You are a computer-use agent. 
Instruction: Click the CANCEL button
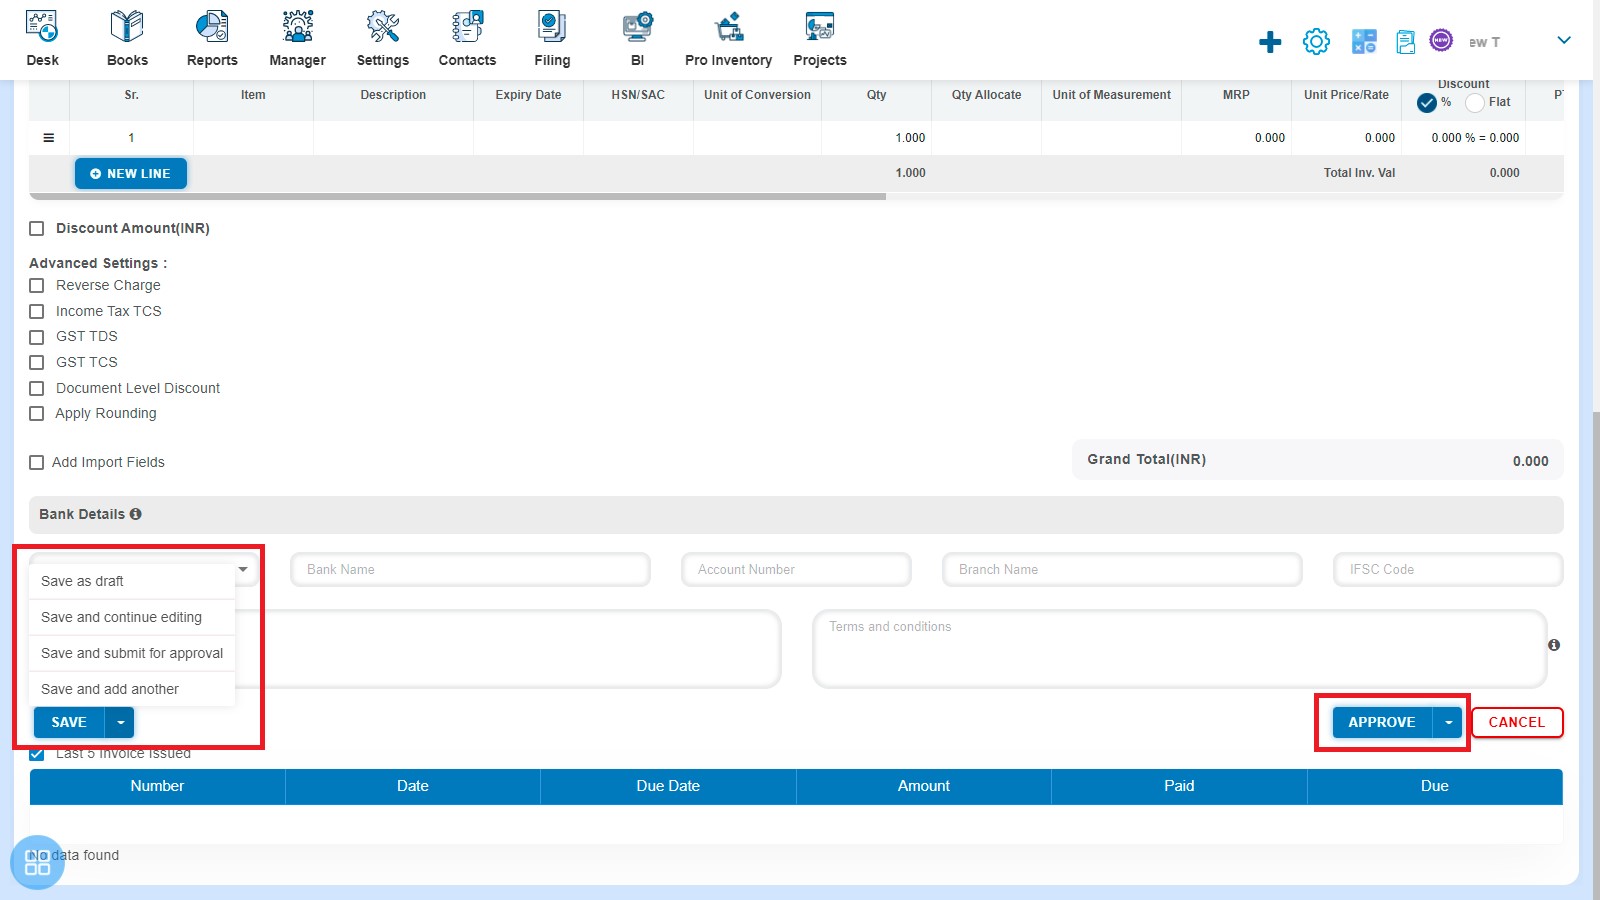(1517, 722)
